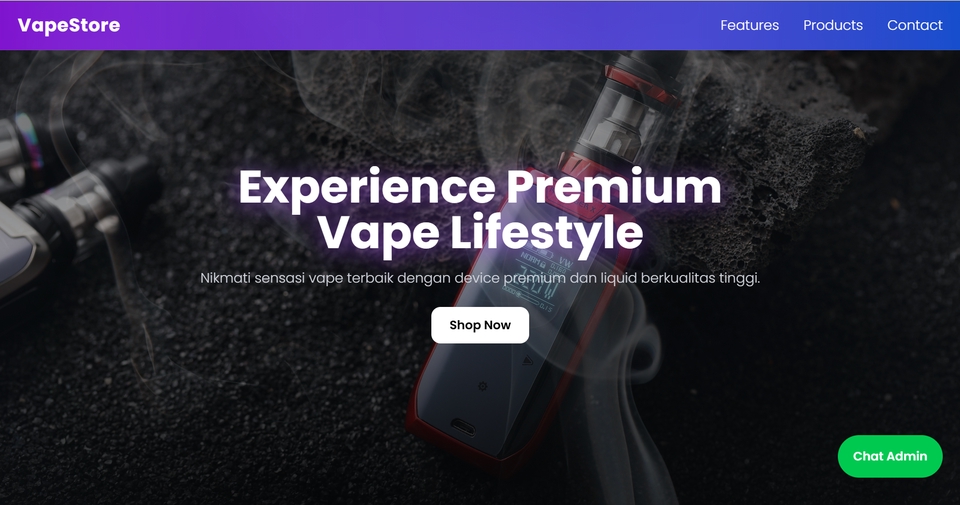This screenshot has height=505, width=960.
Task: Click the "Vape Lifestyle" headline line
Action: click(480, 233)
